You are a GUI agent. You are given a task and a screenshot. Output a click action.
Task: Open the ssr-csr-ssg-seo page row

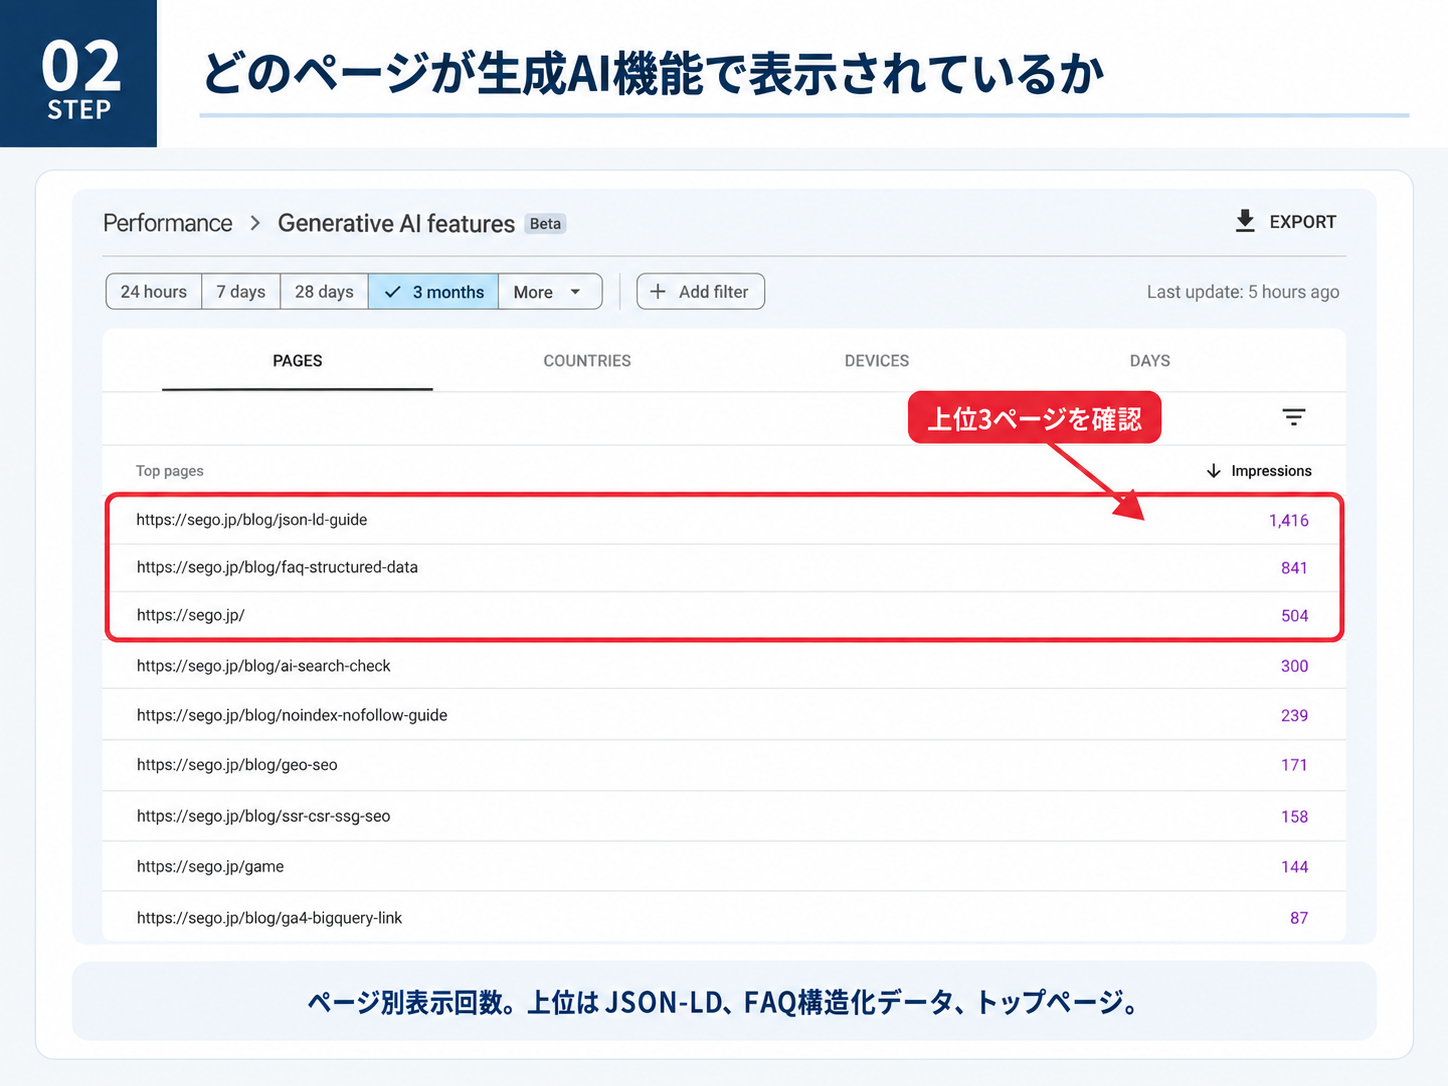[724, 816]
